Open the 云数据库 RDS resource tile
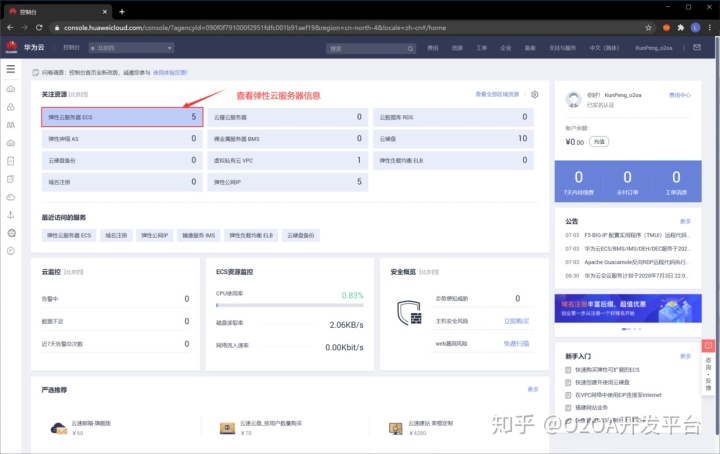This screenshot has height=454, width=720. point(453,117)
